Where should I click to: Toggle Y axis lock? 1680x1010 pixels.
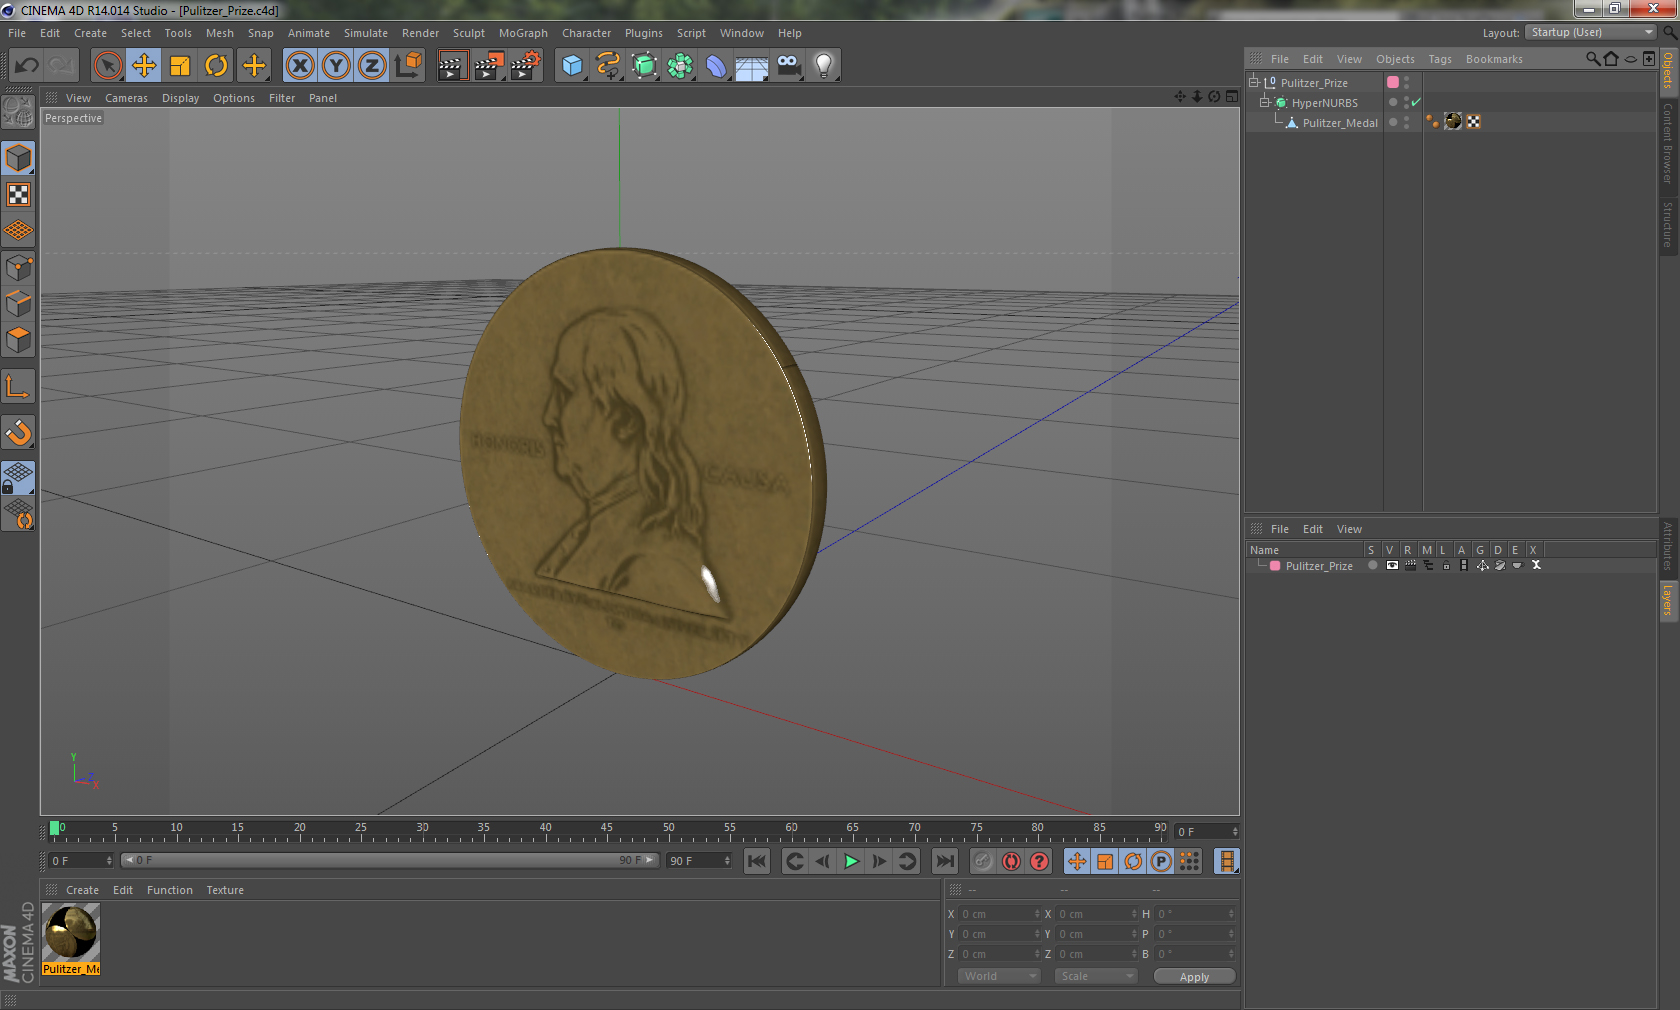pos(336,66)
